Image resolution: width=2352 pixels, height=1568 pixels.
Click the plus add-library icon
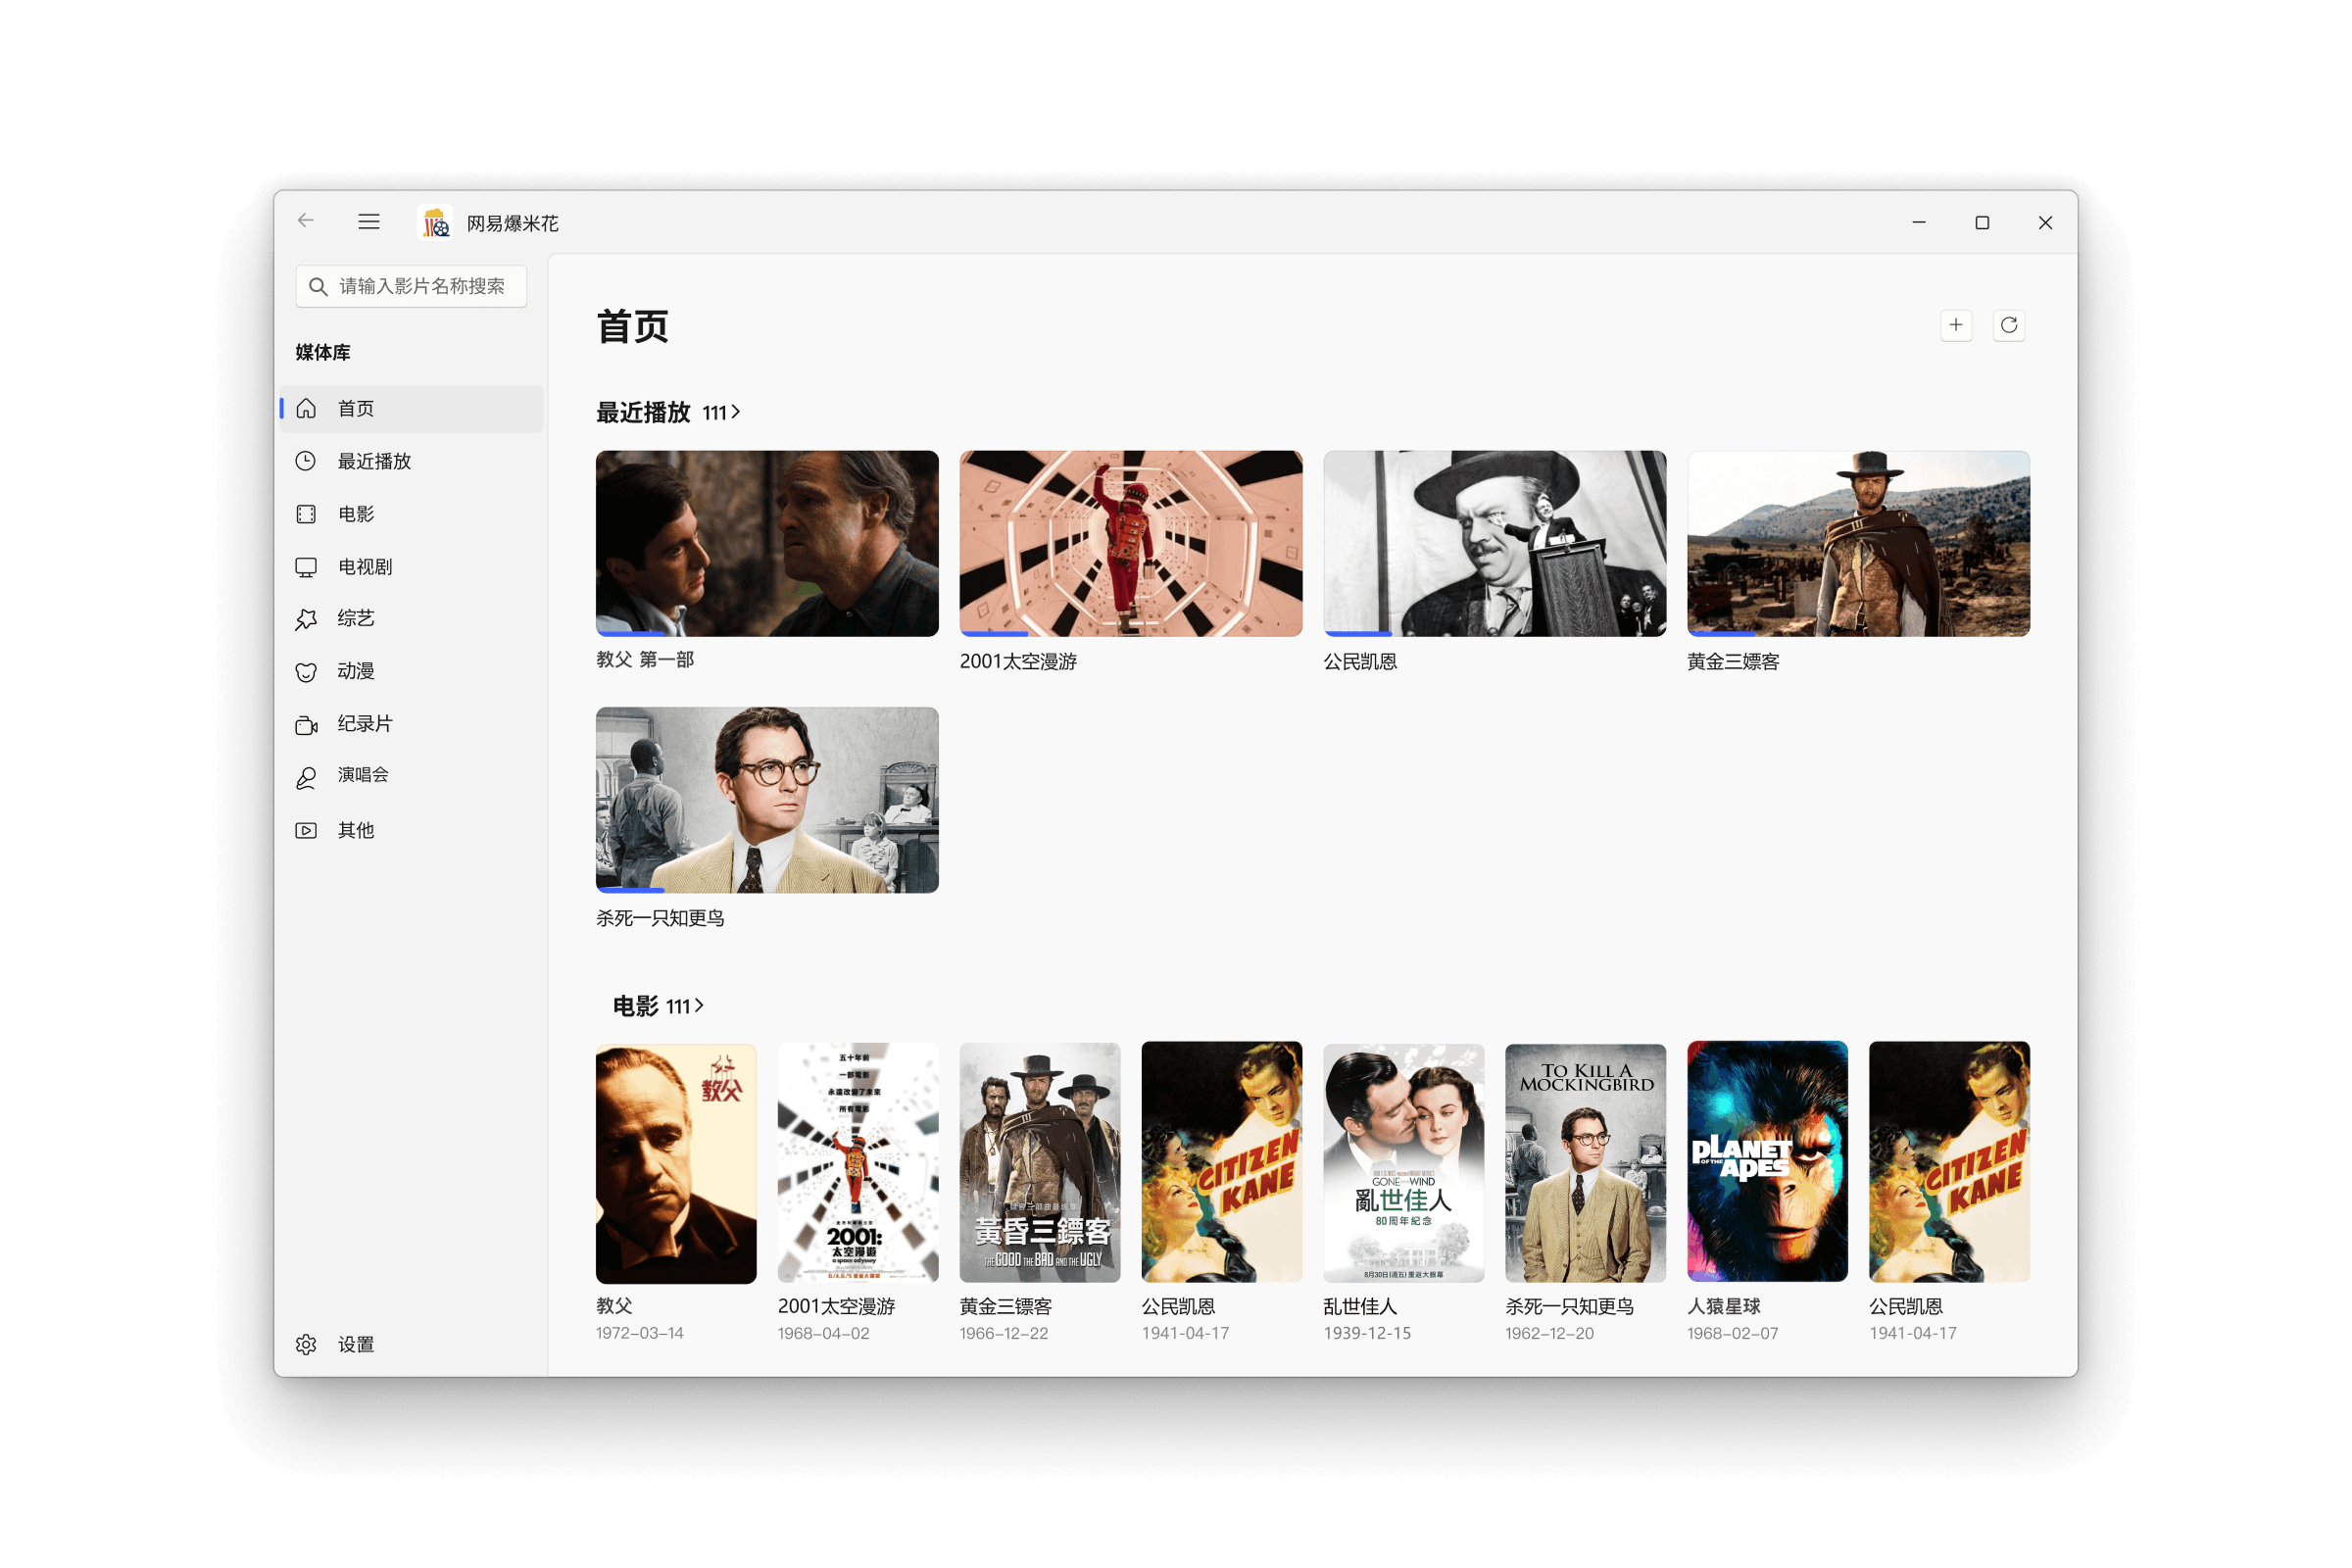pyautogui.click(x=1956, y=325)
